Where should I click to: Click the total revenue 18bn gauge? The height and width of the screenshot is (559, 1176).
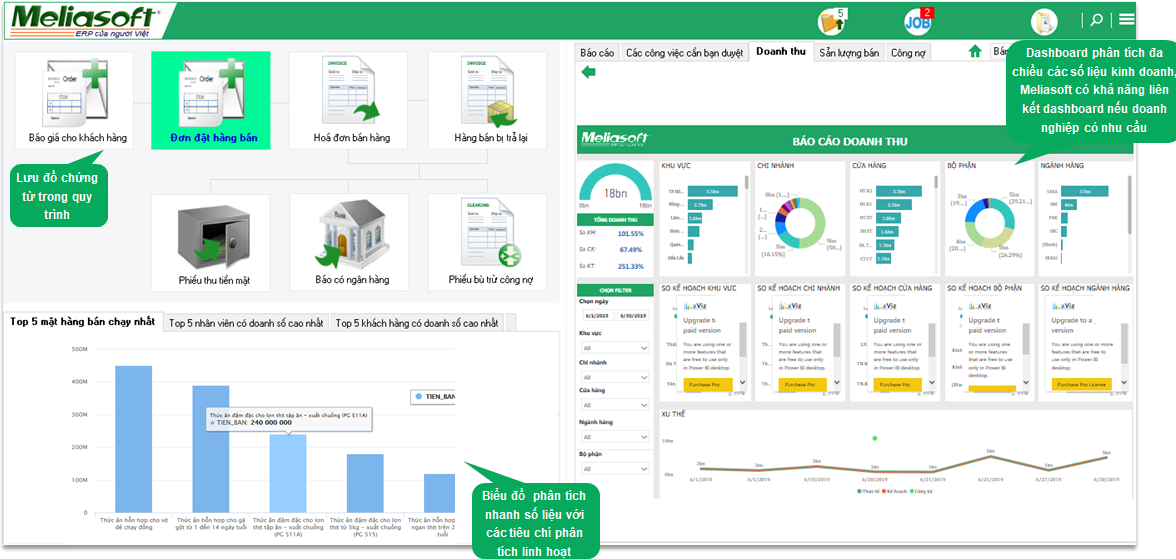point(616,186)
